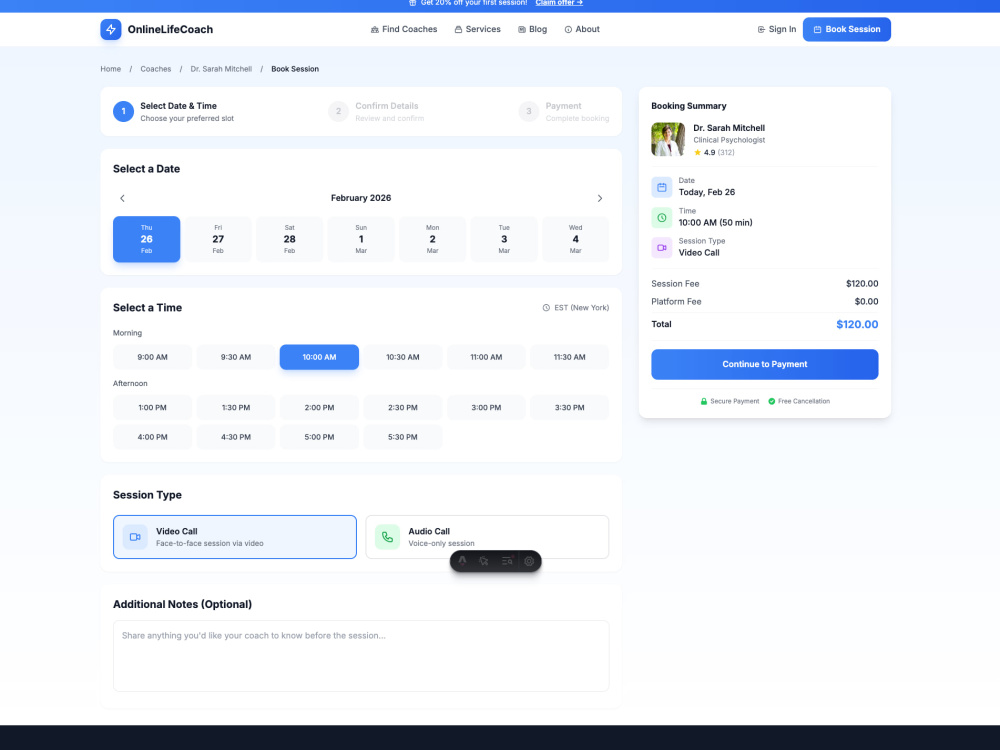Screen dimensions: 1000x750
Task: Select Mon 2 Mar date
Action: pyautogui.click(x=432, y=239)
